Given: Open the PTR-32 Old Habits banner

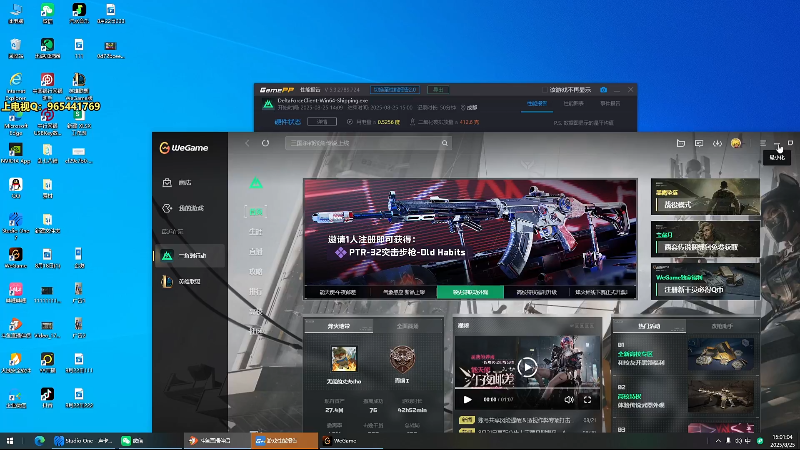Looking at the screenshot, I should coord(470,232).
